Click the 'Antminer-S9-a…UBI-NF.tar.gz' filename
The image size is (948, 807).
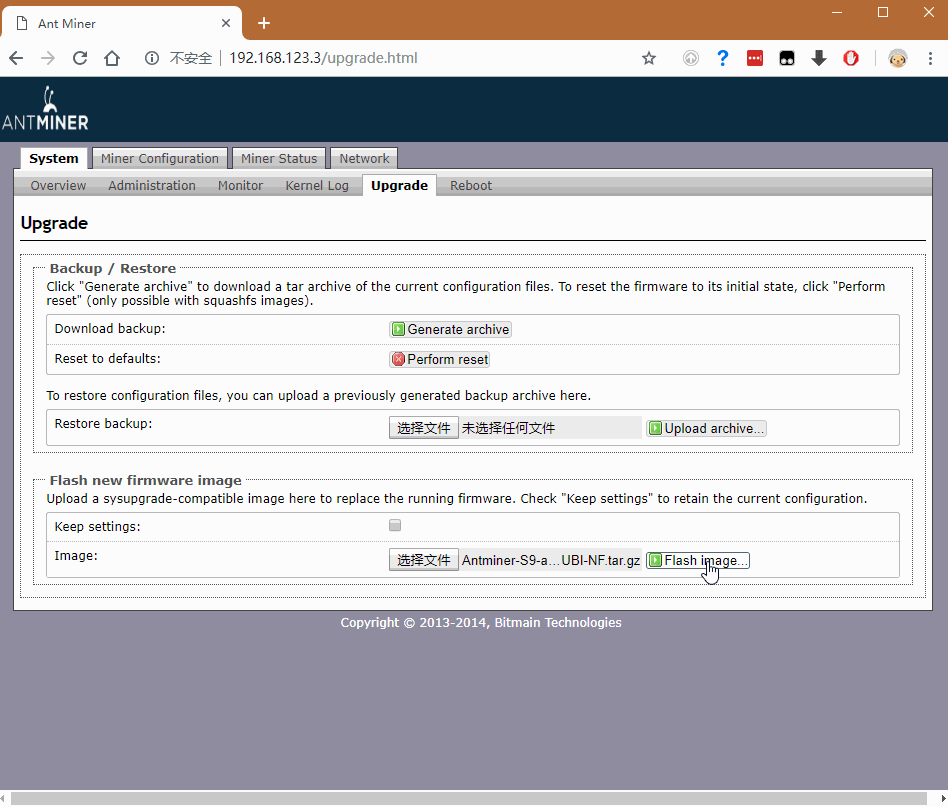point(551,560)
